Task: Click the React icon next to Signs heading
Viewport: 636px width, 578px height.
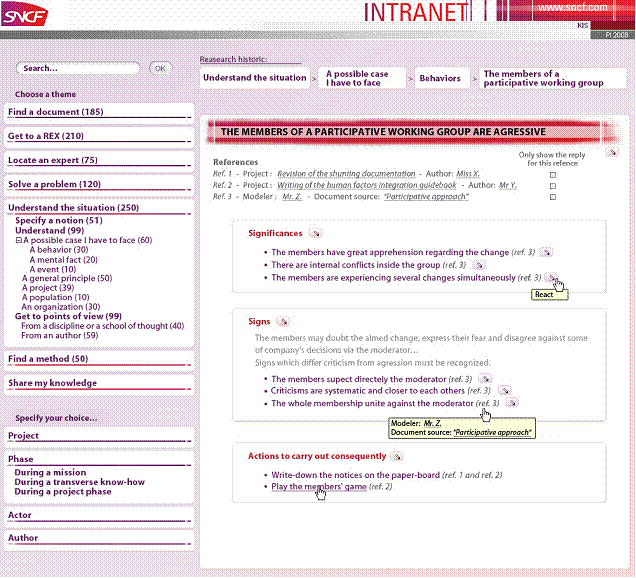Action: 283,322
